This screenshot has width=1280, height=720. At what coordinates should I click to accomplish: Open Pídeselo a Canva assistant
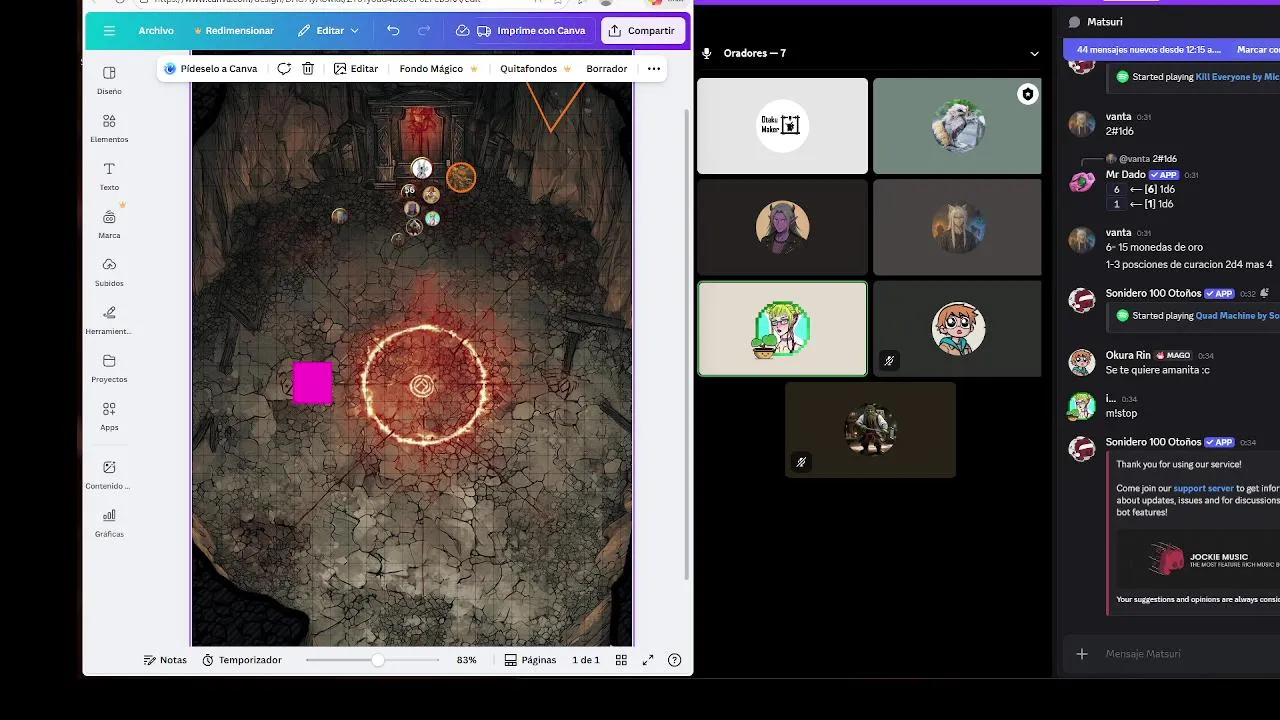[211, 69]
